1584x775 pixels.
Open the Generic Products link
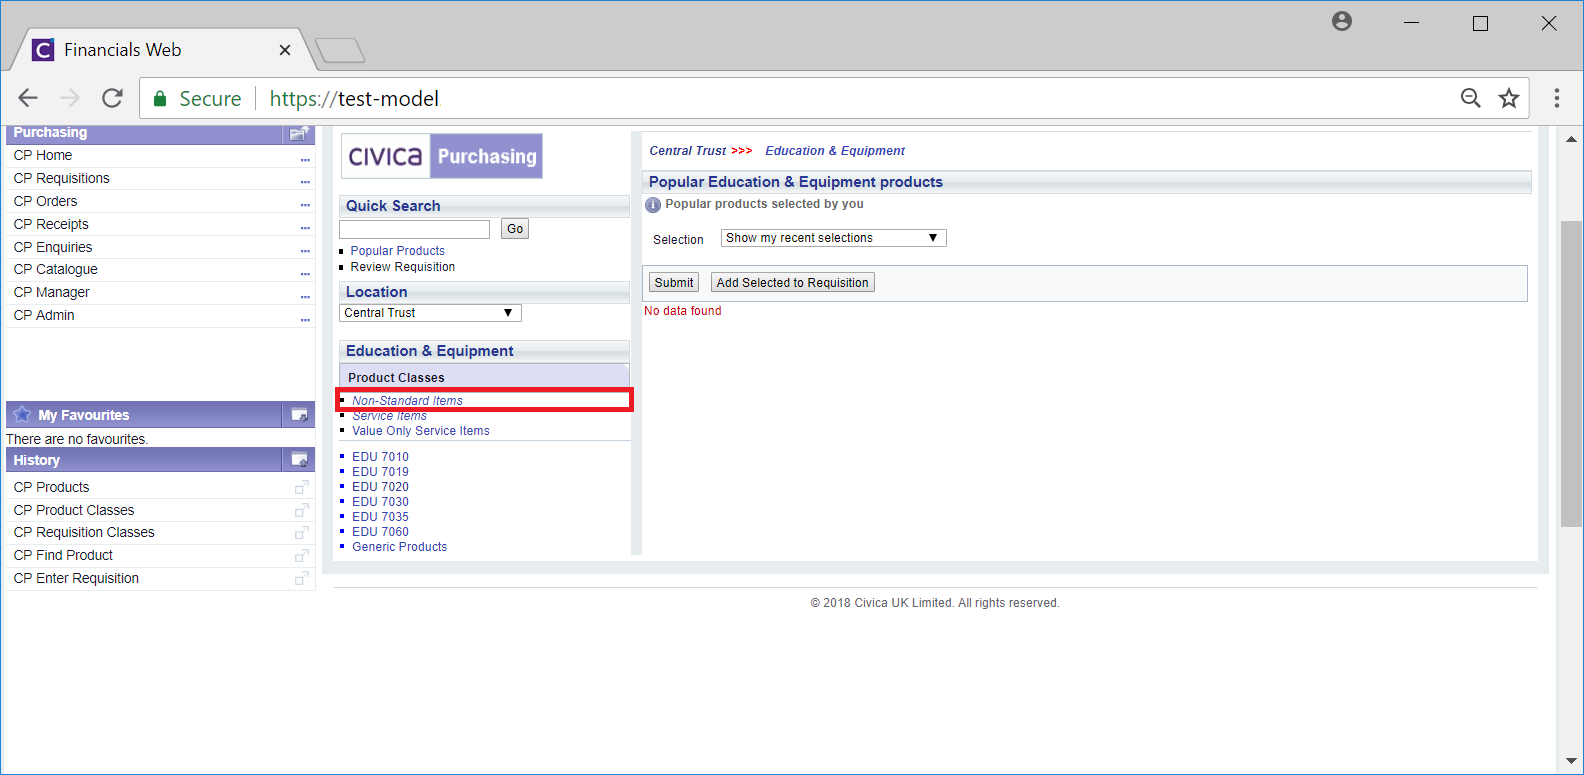pos(399,547)
